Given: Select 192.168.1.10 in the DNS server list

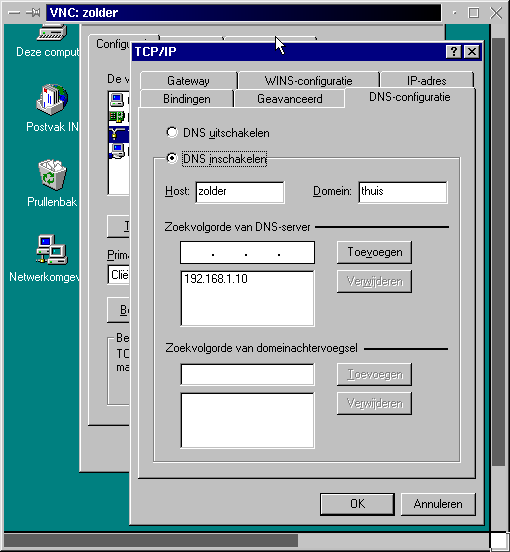Looking at the screenshot, I should 216,279.
